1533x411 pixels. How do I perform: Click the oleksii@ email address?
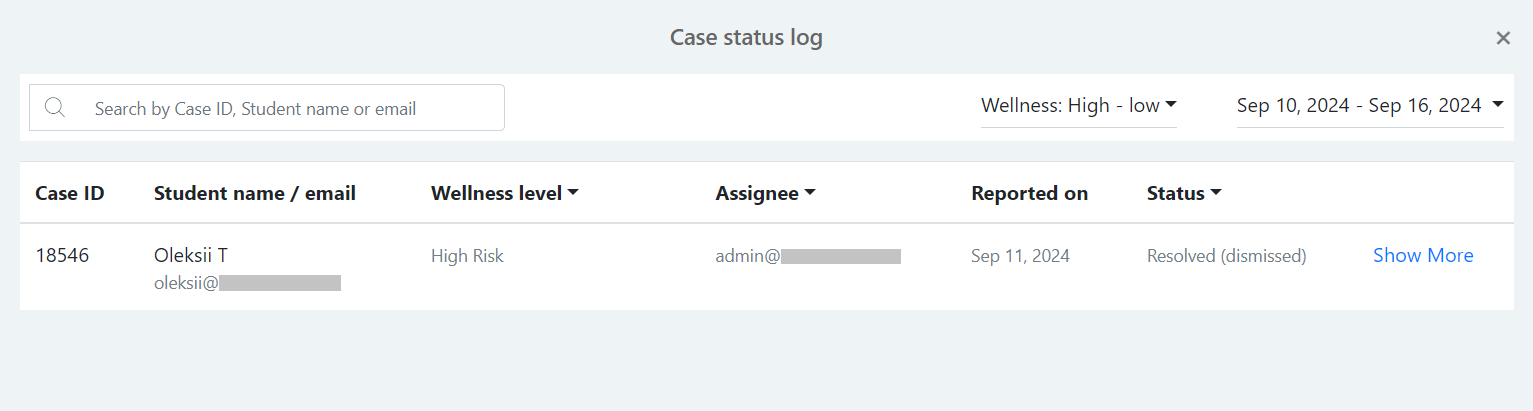click(x=247, y=283)
